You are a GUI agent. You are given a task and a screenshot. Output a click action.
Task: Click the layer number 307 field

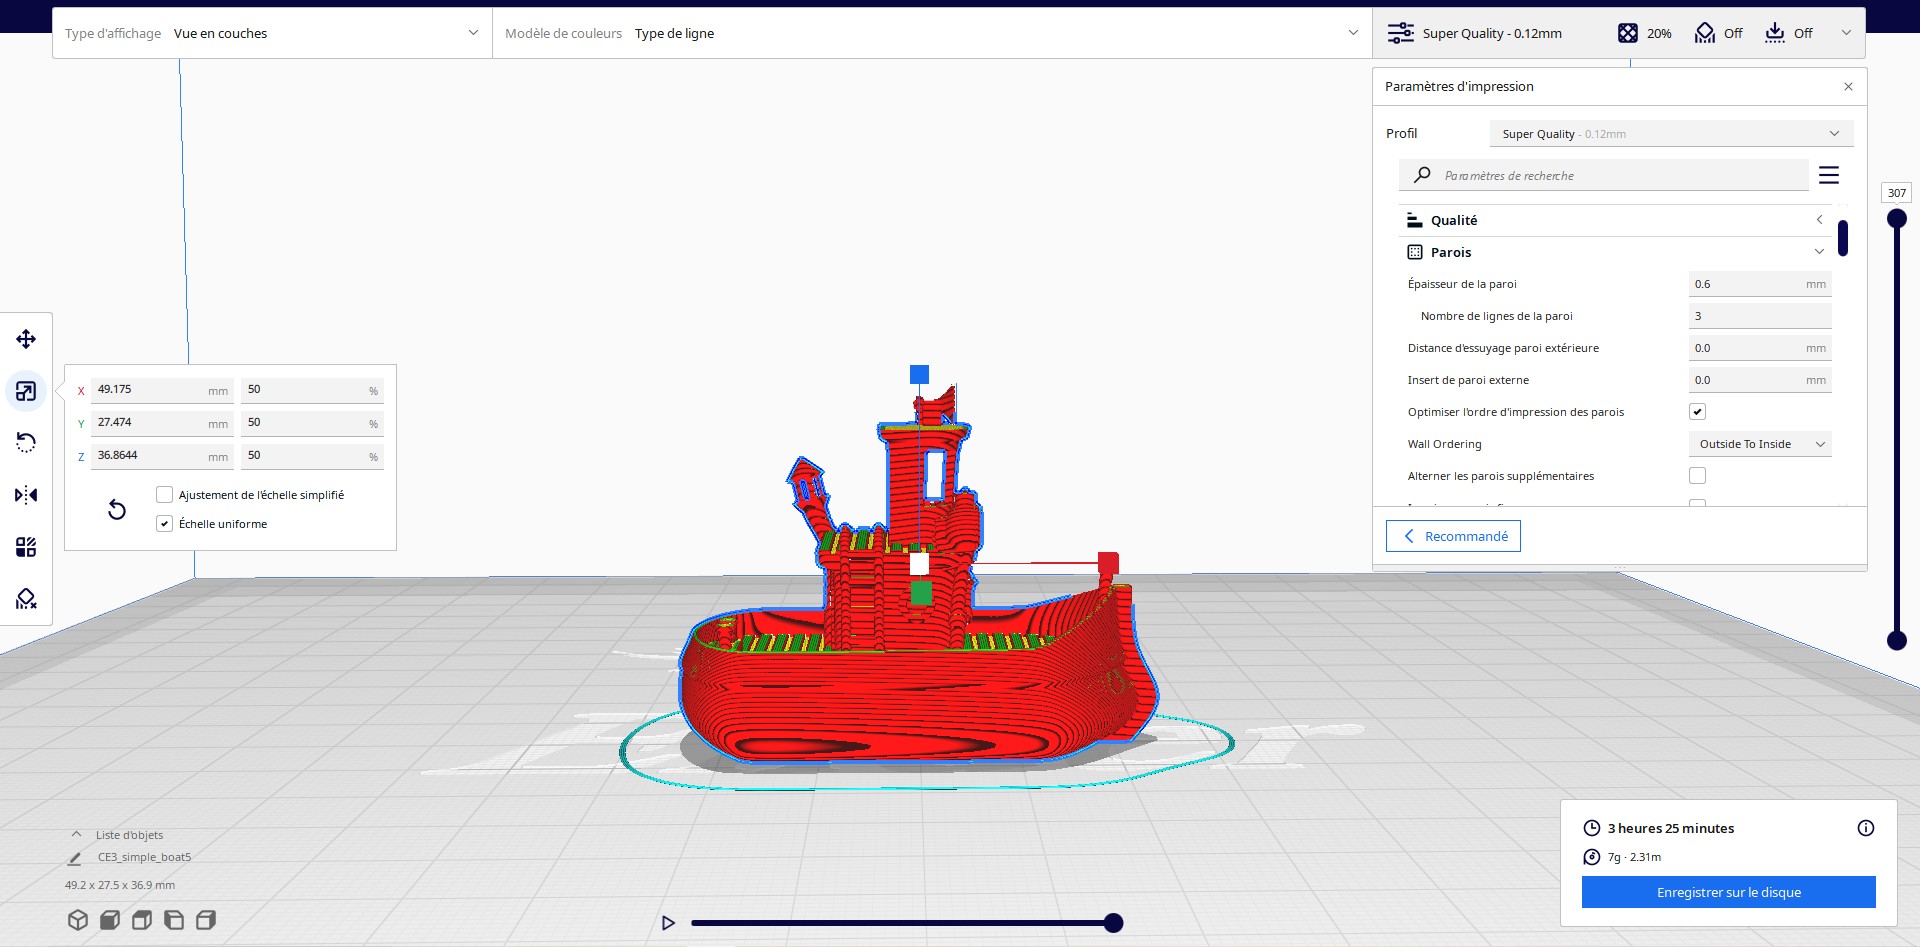click(x=1897, y=193)
